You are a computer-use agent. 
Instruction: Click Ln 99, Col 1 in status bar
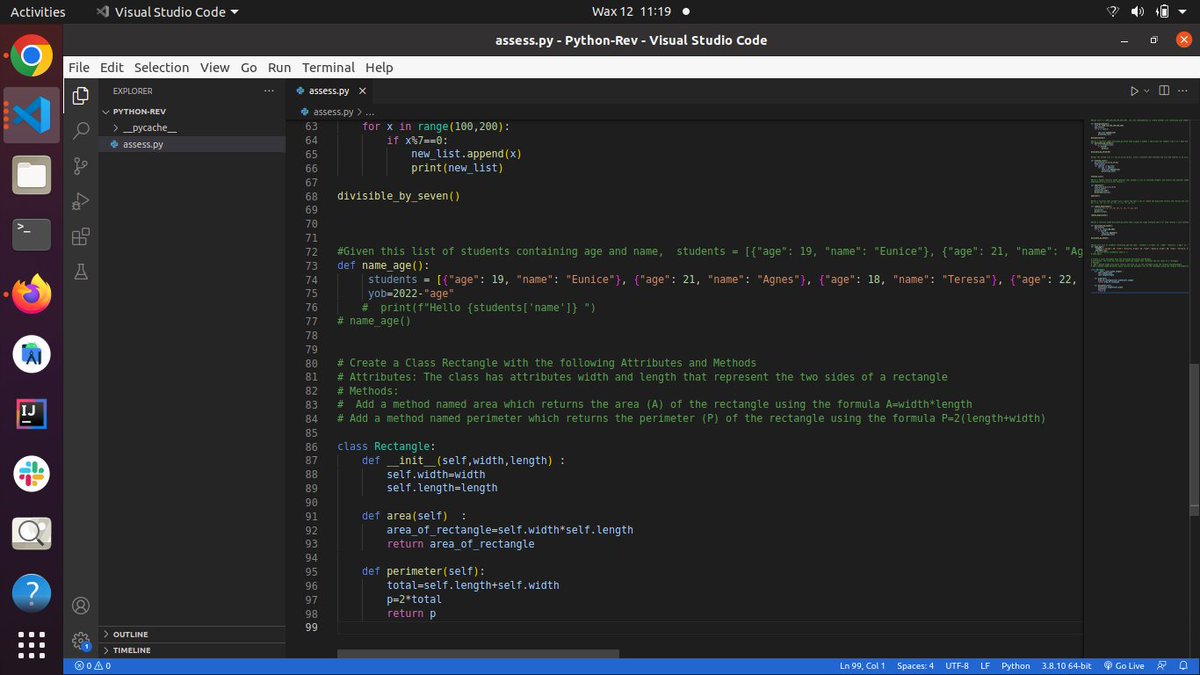[862, 666]
